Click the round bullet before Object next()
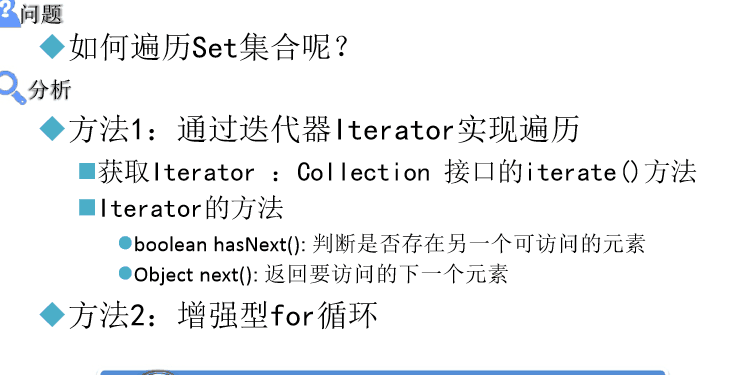The image size is (756, 375). pos(125,274)
